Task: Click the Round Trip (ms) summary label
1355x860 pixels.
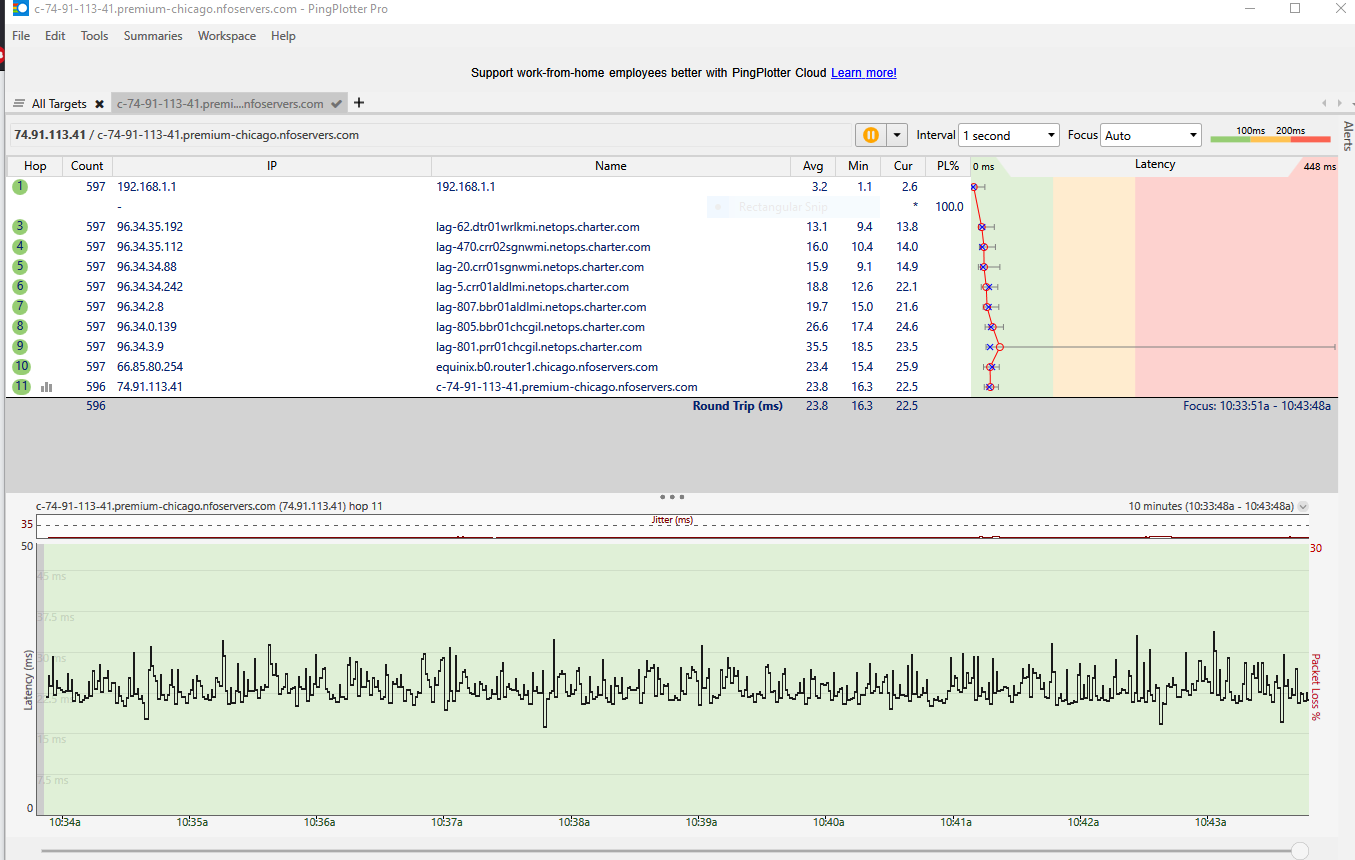Action: pos(738,406)
